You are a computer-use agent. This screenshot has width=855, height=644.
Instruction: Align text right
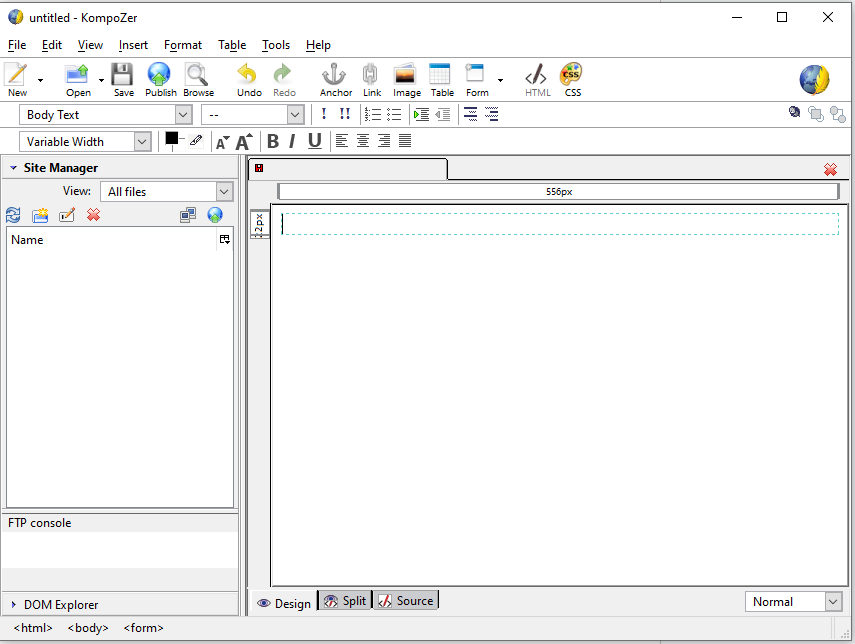[384, 141]
